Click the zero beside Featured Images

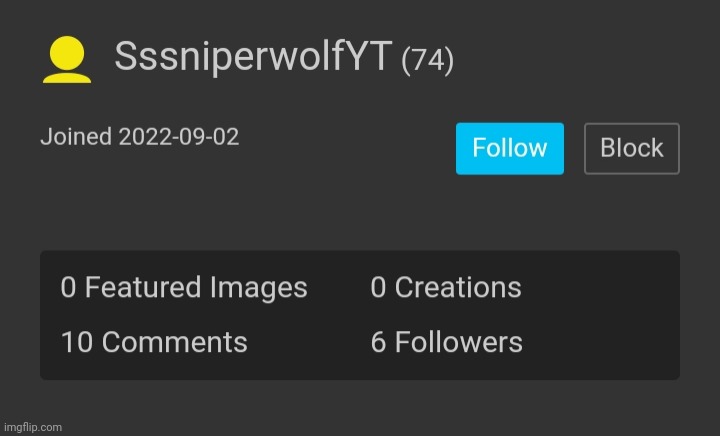[x=68, y=288]
